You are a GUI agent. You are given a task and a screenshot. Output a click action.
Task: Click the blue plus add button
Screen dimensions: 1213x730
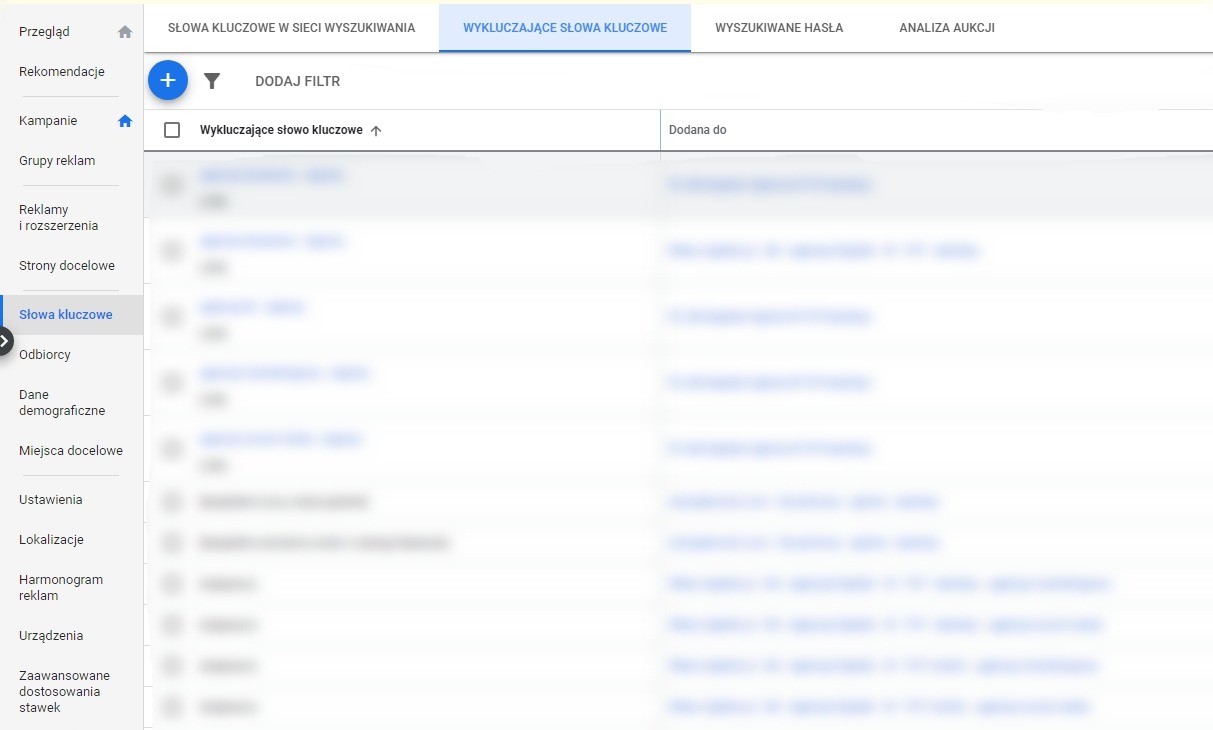168,81
